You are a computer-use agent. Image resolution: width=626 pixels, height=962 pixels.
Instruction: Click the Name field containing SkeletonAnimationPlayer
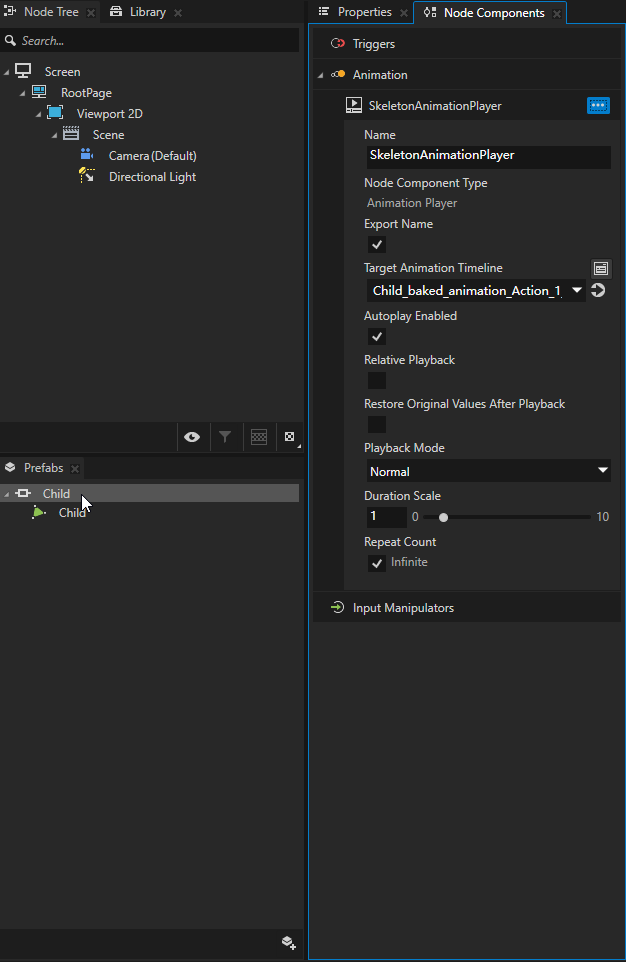pyautogui.click(x=489, y=156)
